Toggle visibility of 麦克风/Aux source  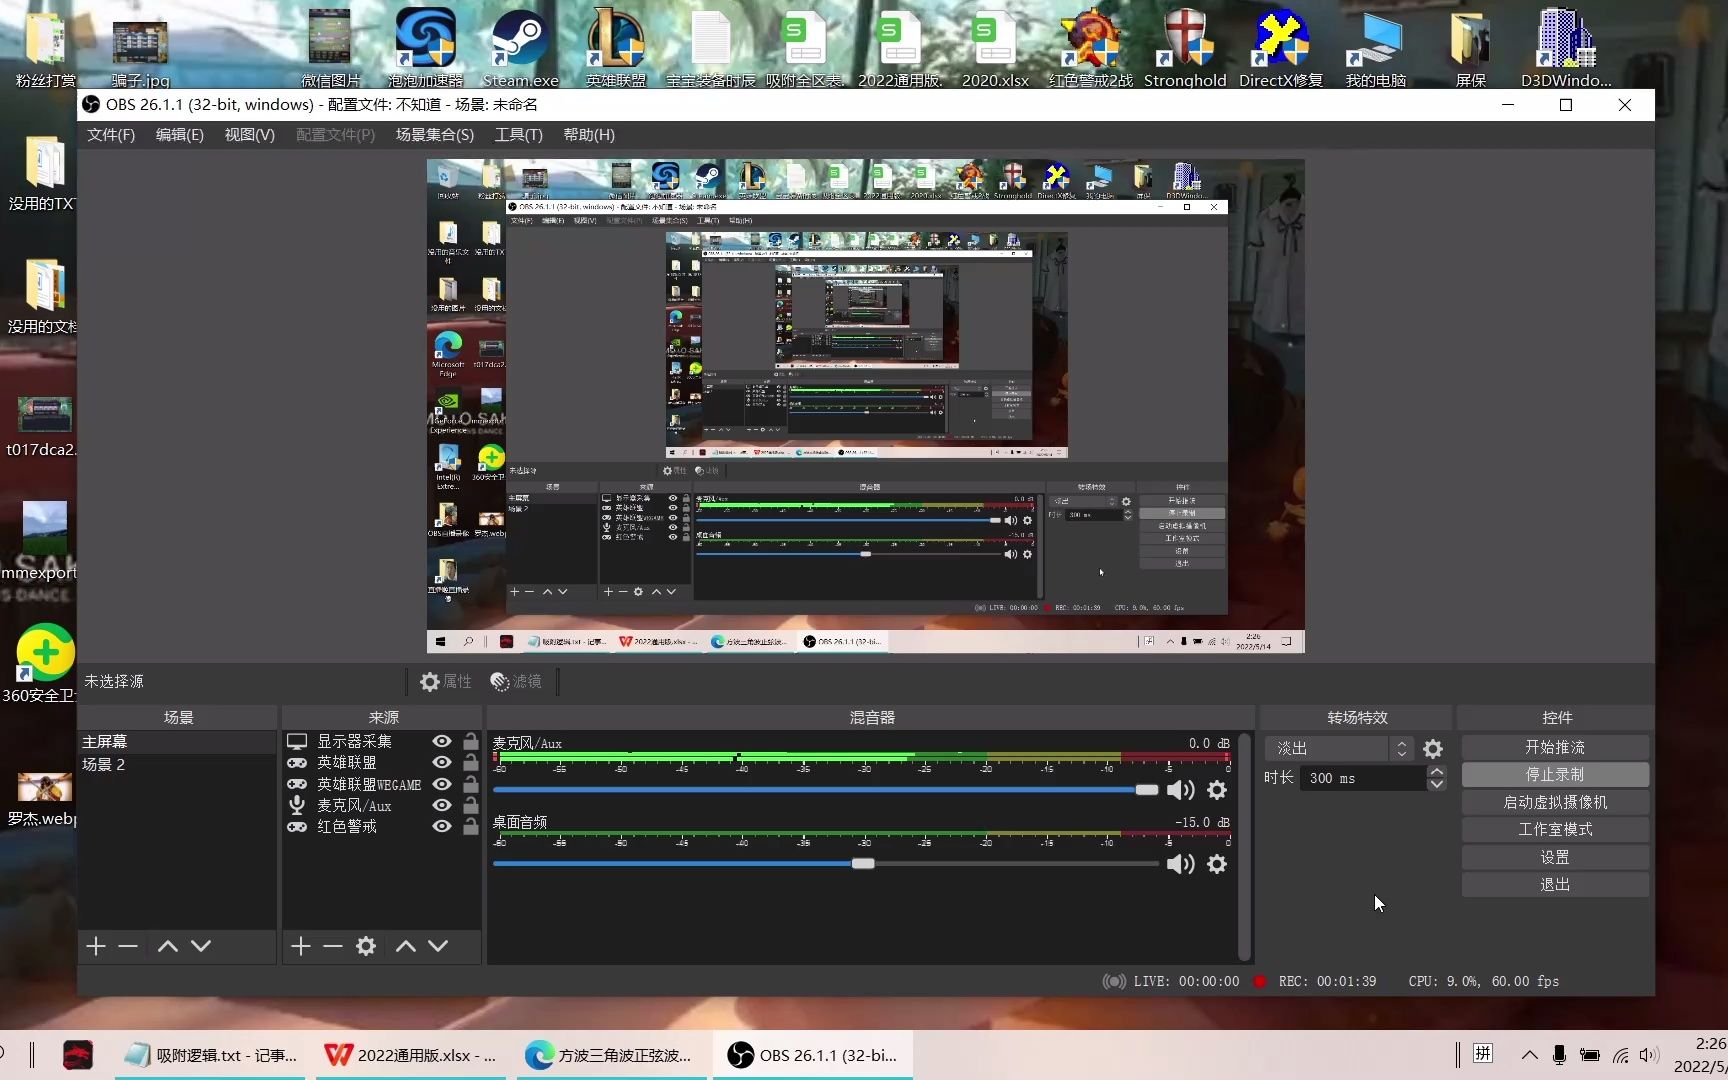[x=441, y=805]
